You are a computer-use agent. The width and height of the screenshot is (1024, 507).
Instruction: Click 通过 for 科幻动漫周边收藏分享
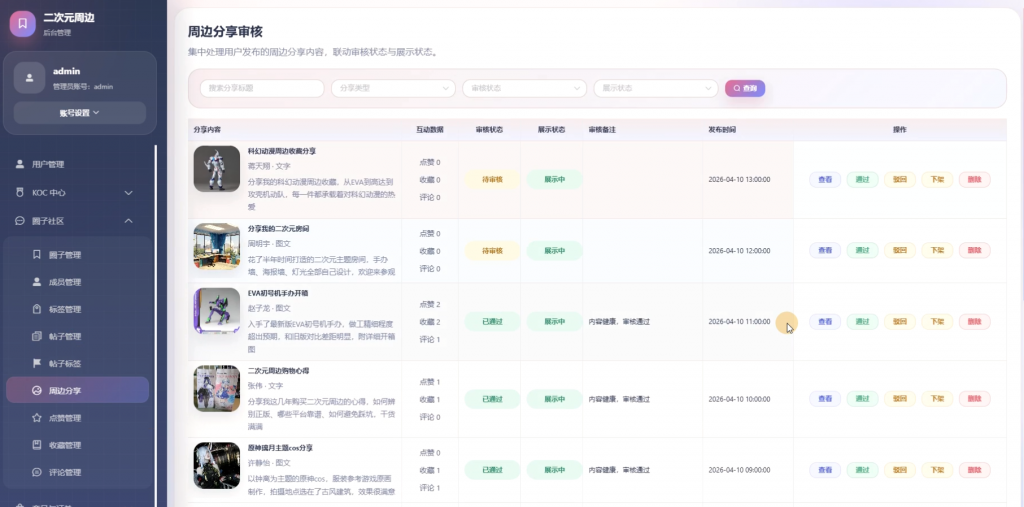click(862, 179)
